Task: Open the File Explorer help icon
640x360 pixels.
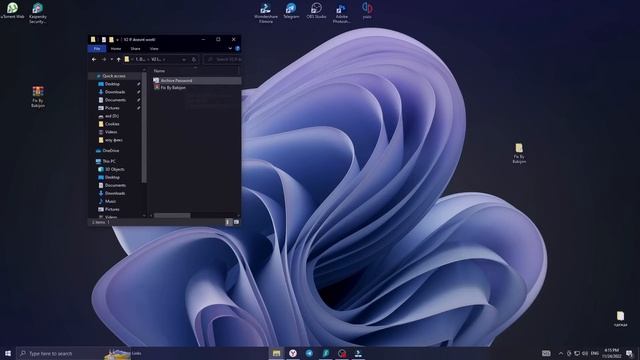Action: click(237, 49)
